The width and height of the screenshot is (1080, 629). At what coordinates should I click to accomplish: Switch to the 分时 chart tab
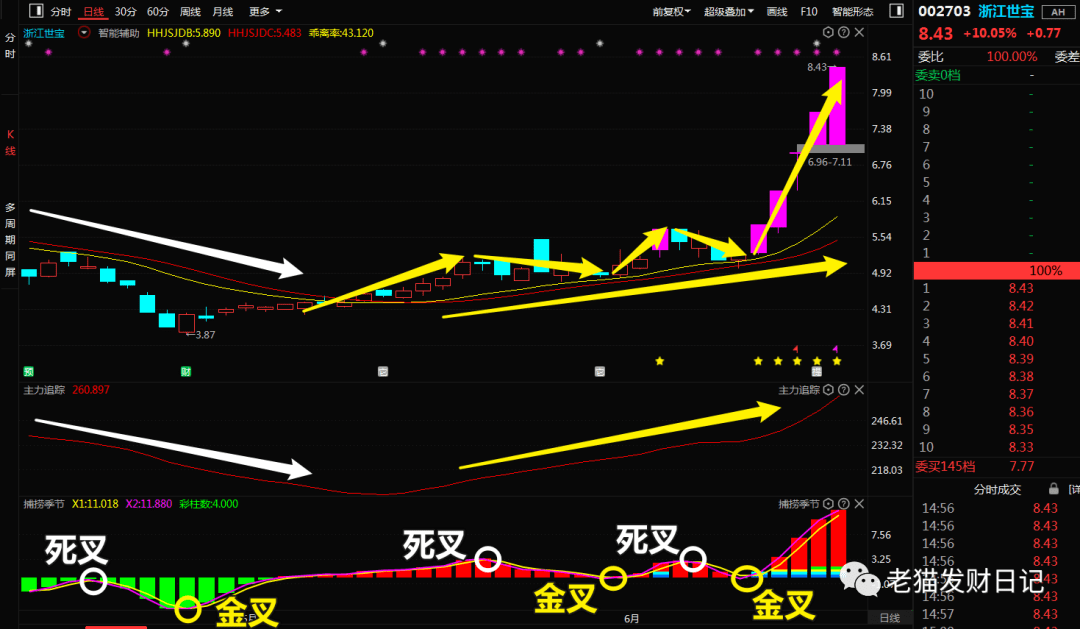click(x=61, y=12)
